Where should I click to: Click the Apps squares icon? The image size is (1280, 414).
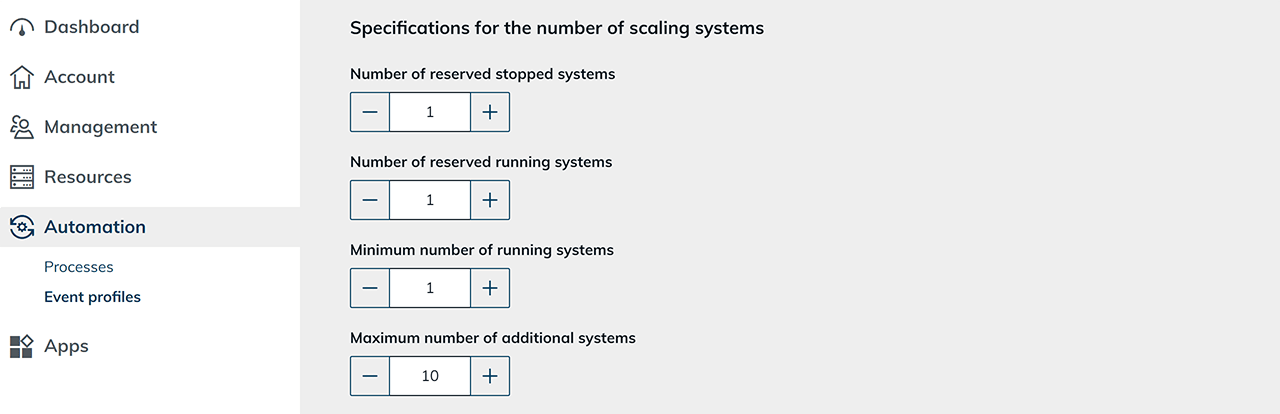tap(22, 346)
